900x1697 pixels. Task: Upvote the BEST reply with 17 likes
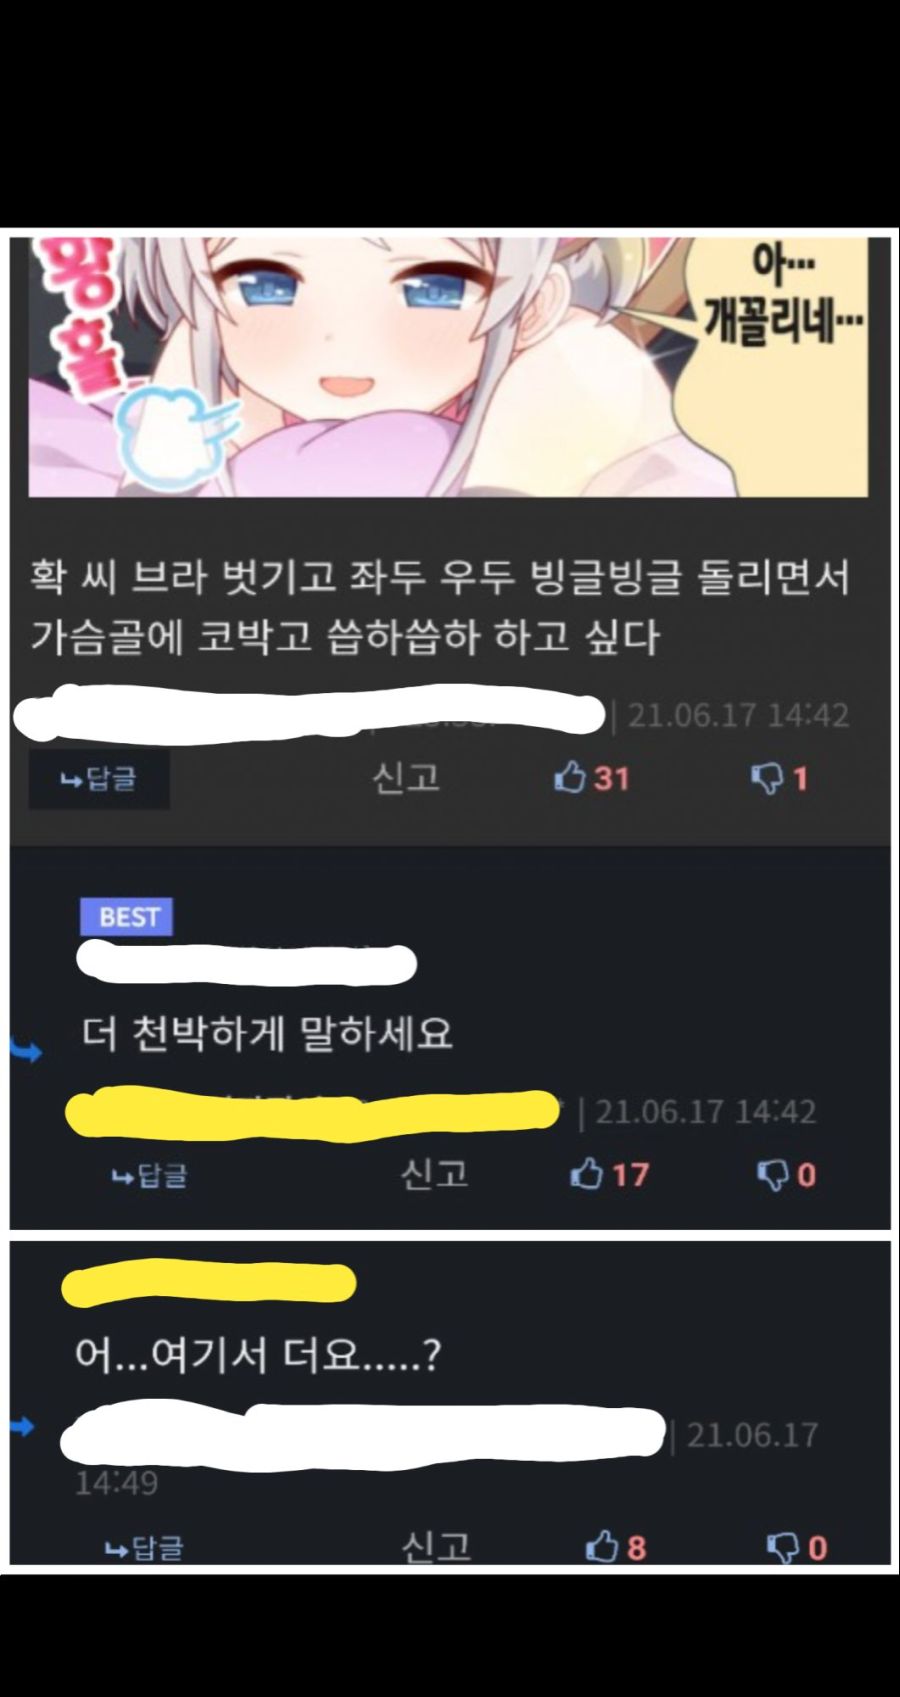click(x=609, y=1174)
